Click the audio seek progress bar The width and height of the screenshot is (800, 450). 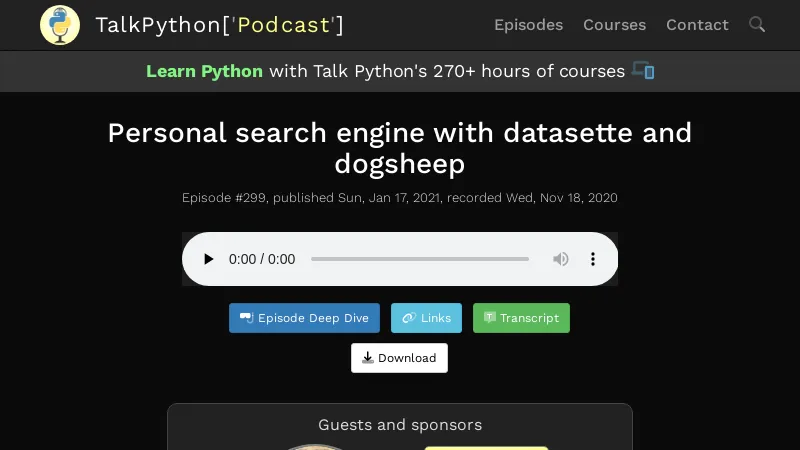(420, 259)
